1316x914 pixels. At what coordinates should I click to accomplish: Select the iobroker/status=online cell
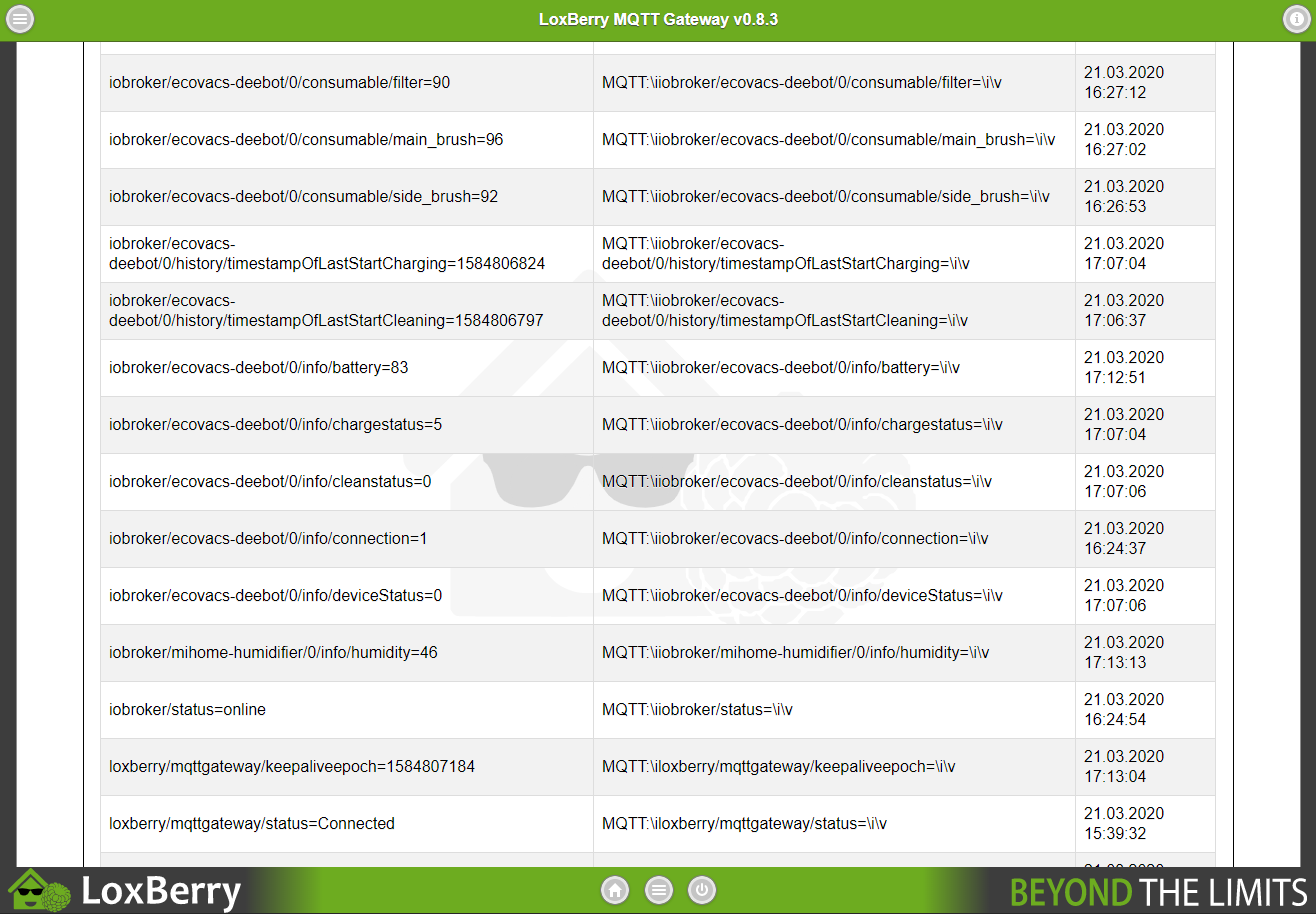[347, 710]
